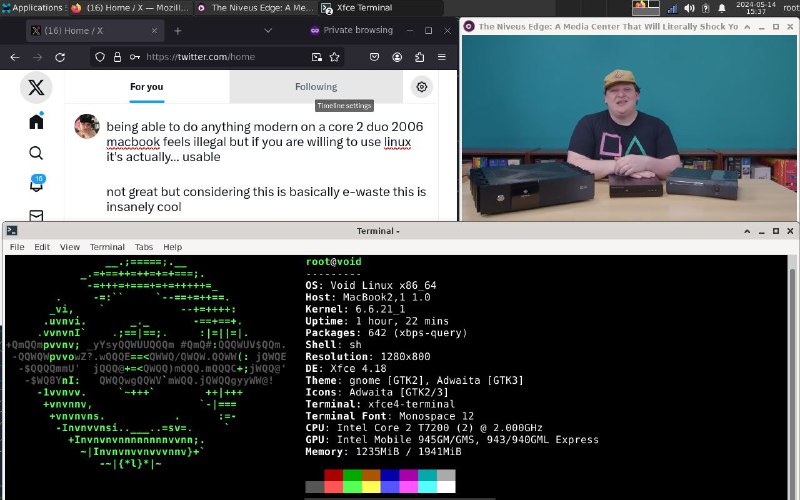The image size is (800, 500).
Task: Open Messages envelope in X sidebar
Action: (x=36, y=215)
